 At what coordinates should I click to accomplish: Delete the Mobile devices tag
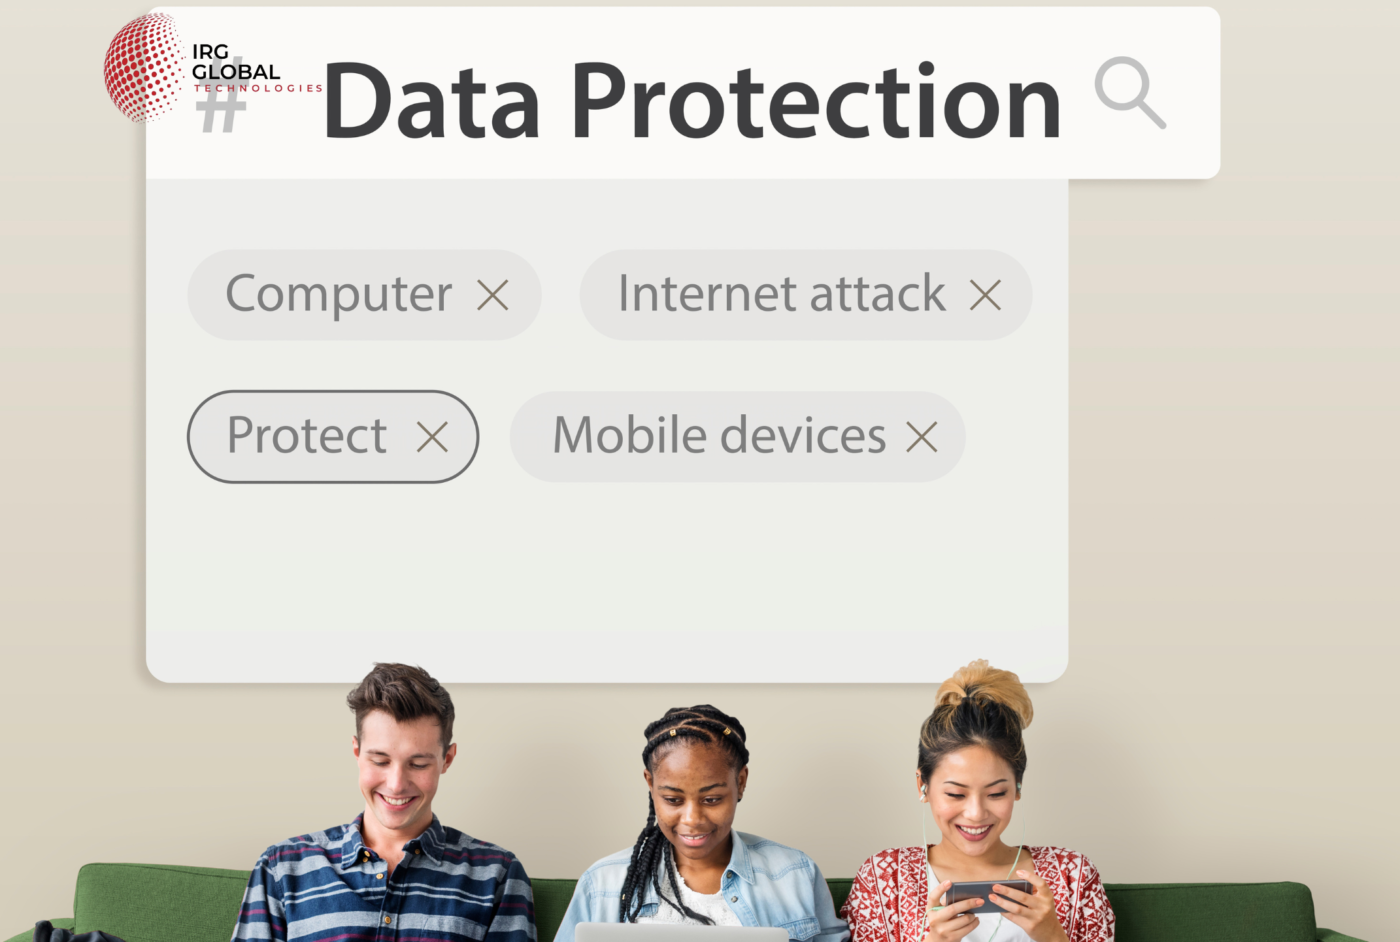922,437
